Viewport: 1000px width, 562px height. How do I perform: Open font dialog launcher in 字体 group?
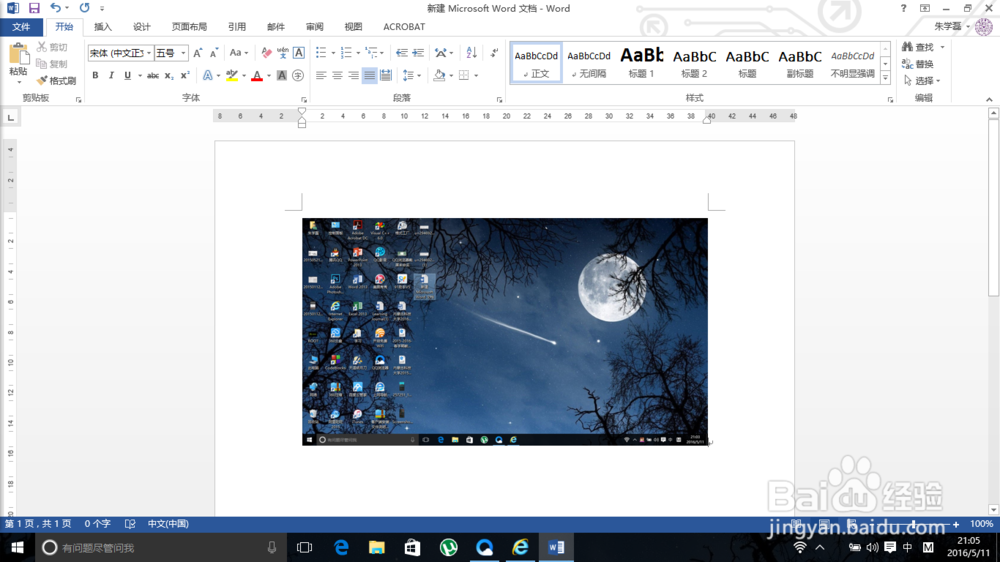tap(304, 100)
